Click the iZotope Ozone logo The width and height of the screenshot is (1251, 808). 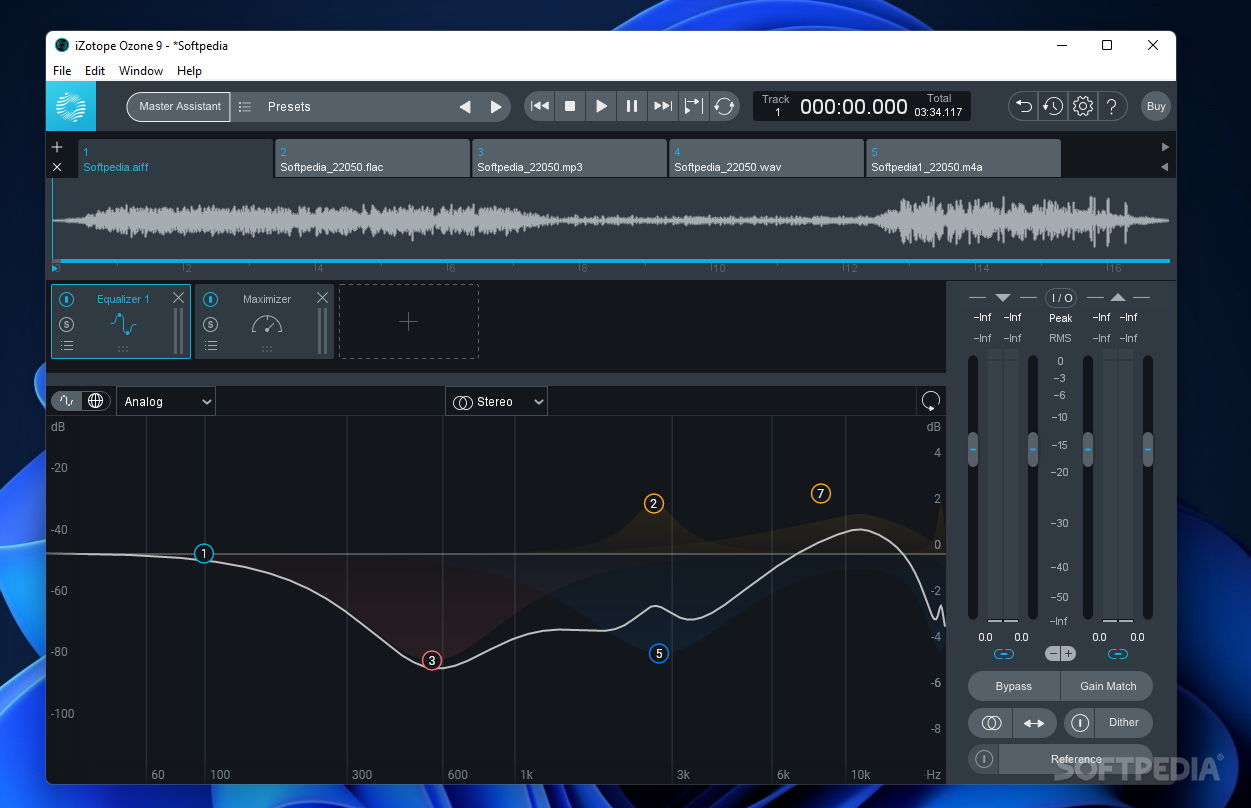[x=71, y=106]
